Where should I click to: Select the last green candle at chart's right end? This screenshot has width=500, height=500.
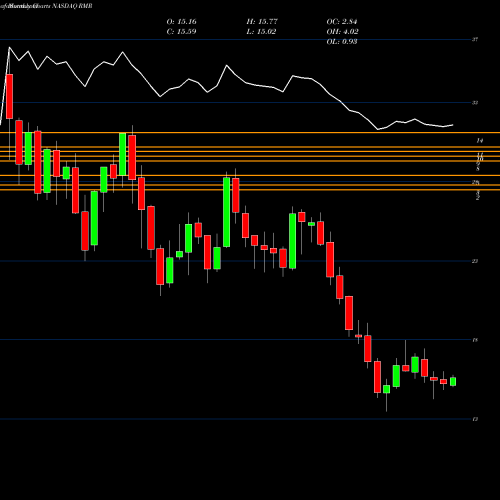pos(453,381)
